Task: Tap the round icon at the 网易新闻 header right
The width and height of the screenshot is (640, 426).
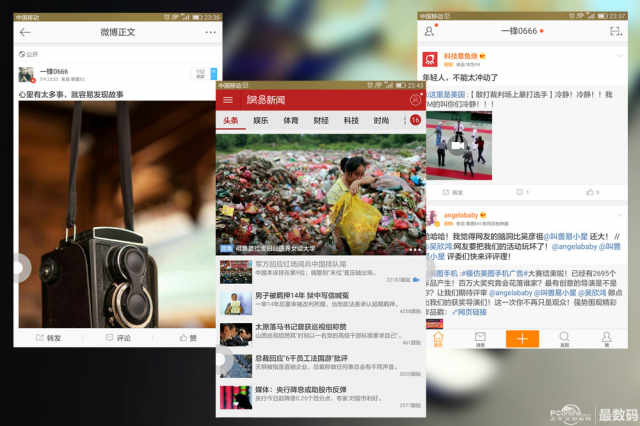Action: point(416,100)
